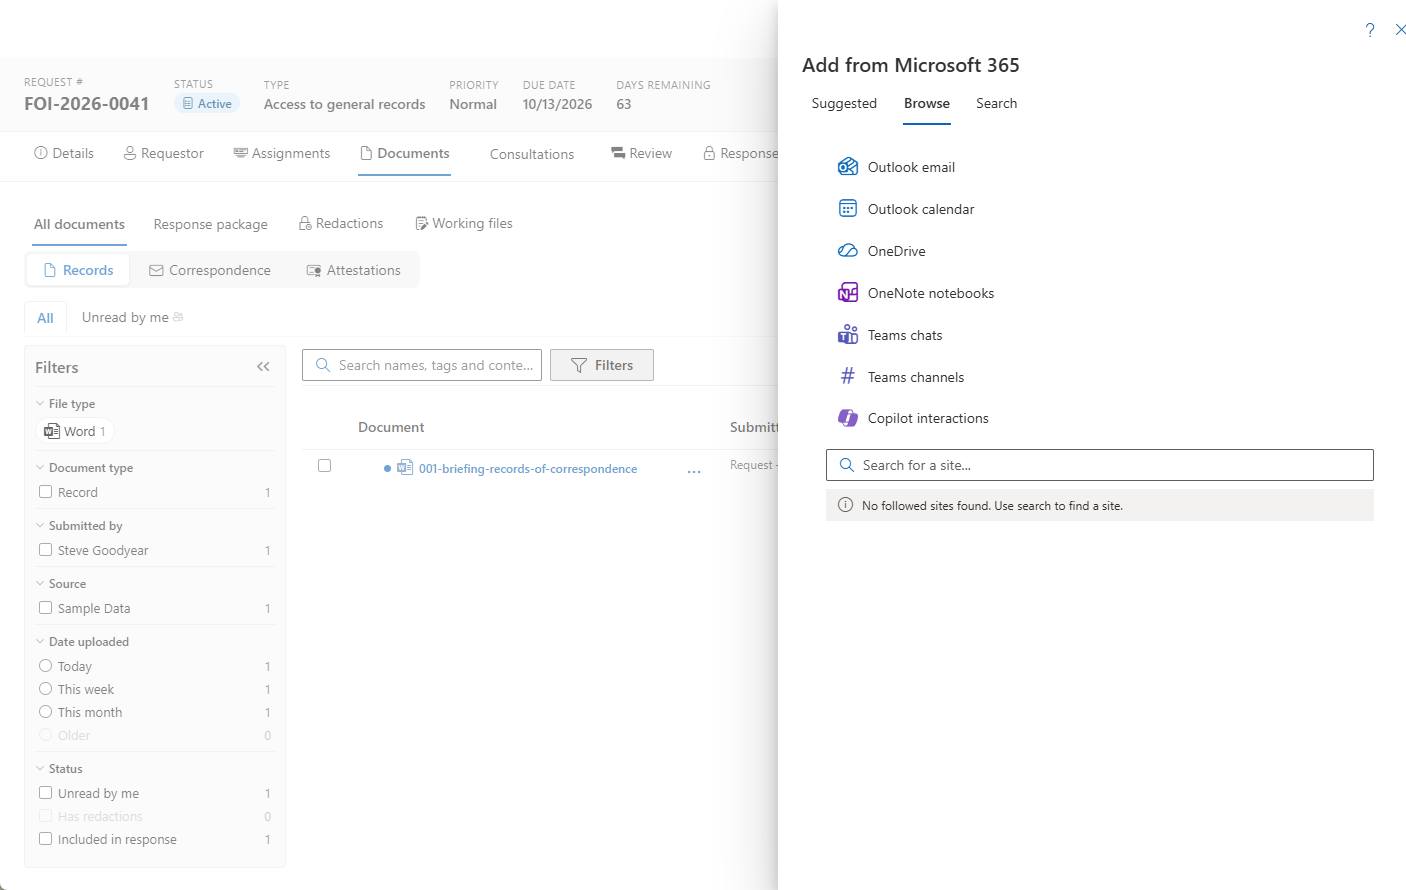Image resolution: width=1406 pixels, height=890 pixels.
Task: Open the Outlook calendar icon
Action: click(x=848, y=208)
